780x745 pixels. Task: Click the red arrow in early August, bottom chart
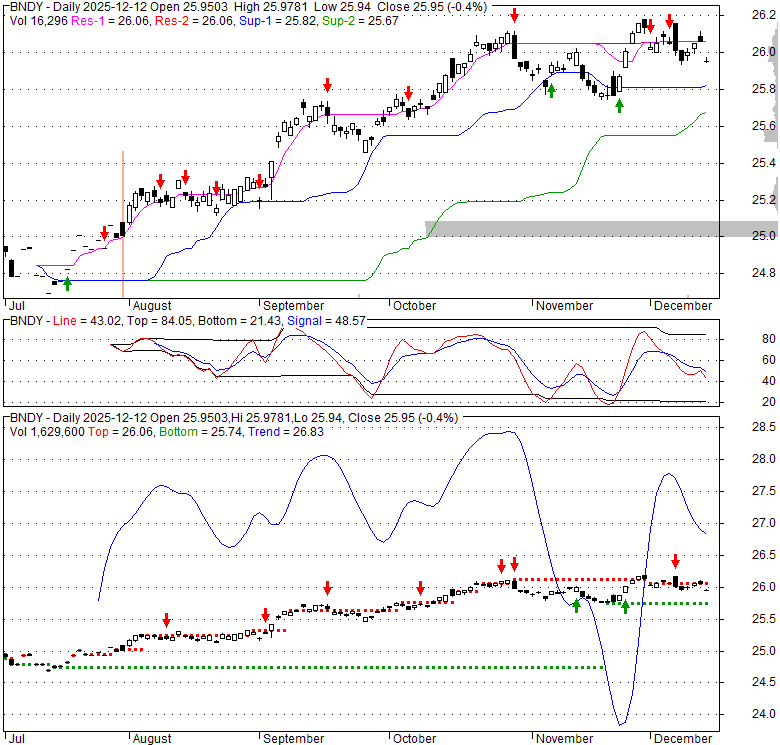(x=167, y=620)
